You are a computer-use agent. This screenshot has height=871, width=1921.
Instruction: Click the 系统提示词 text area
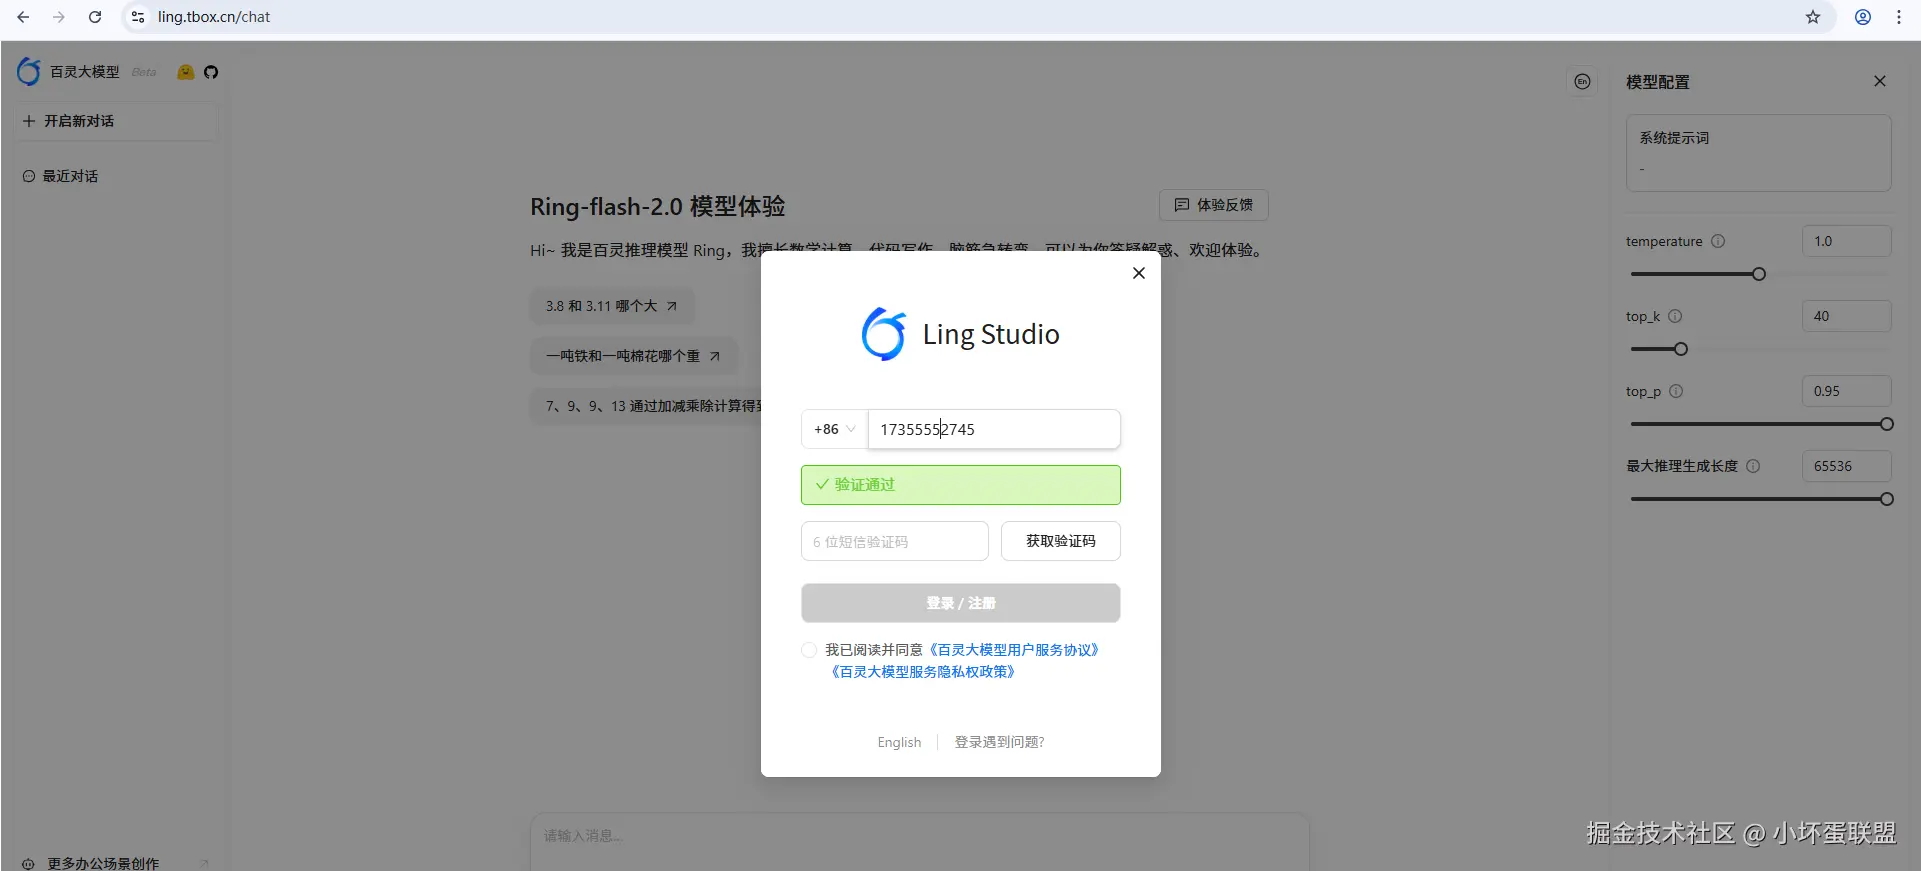point(1759,153)
